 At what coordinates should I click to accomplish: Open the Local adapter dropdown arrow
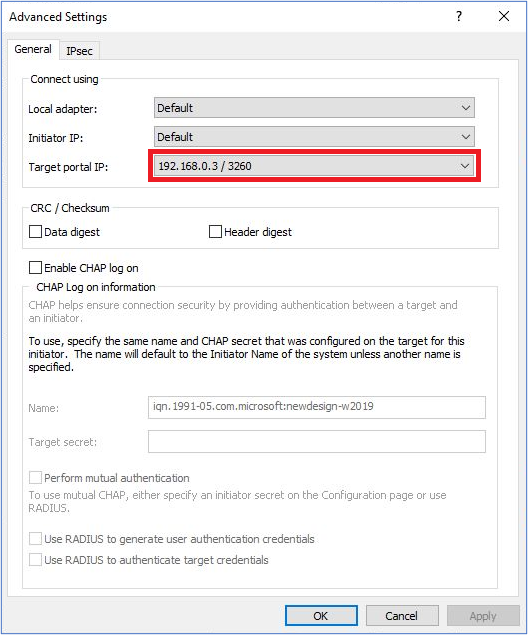[x=466, y=108]
